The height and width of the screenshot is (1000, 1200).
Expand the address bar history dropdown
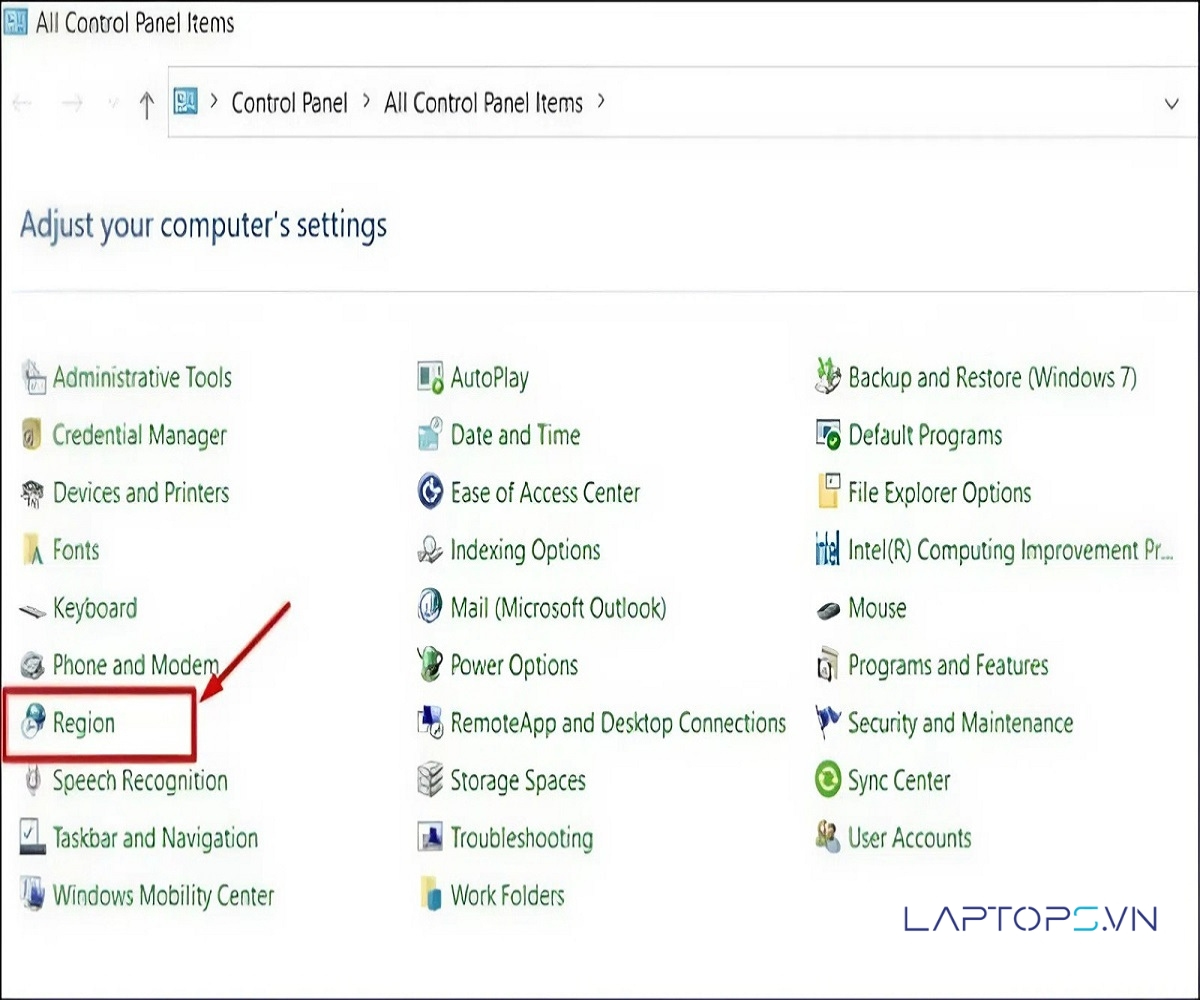pos(1171,104)
